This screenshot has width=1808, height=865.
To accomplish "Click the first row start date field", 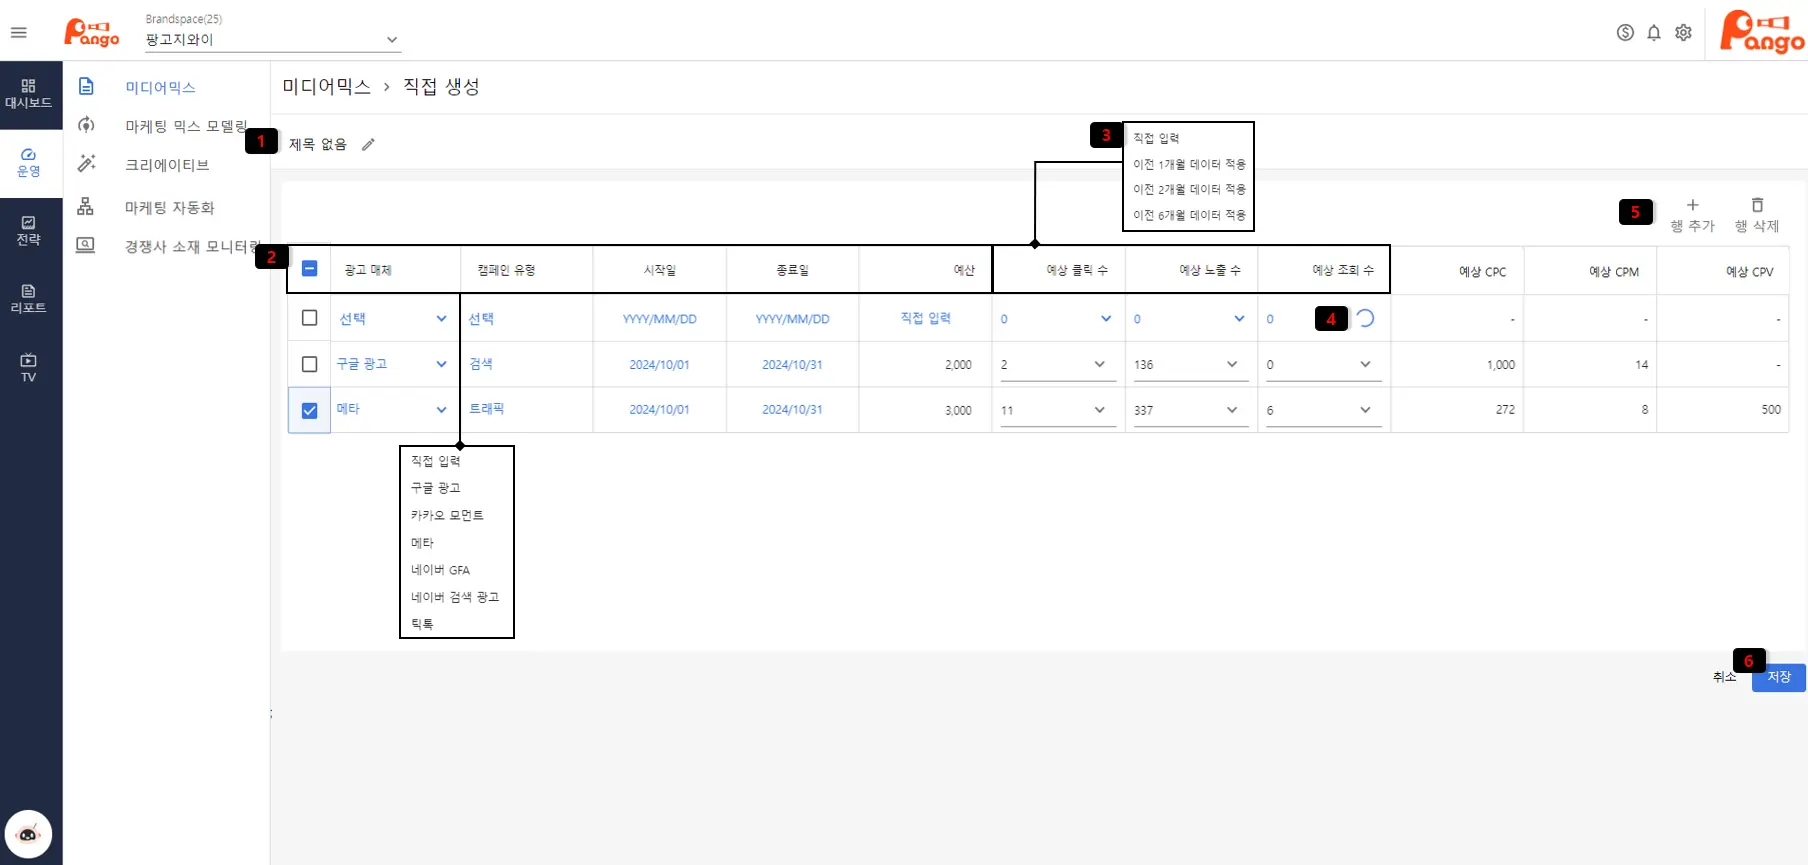I will click(x=659, y=319).
